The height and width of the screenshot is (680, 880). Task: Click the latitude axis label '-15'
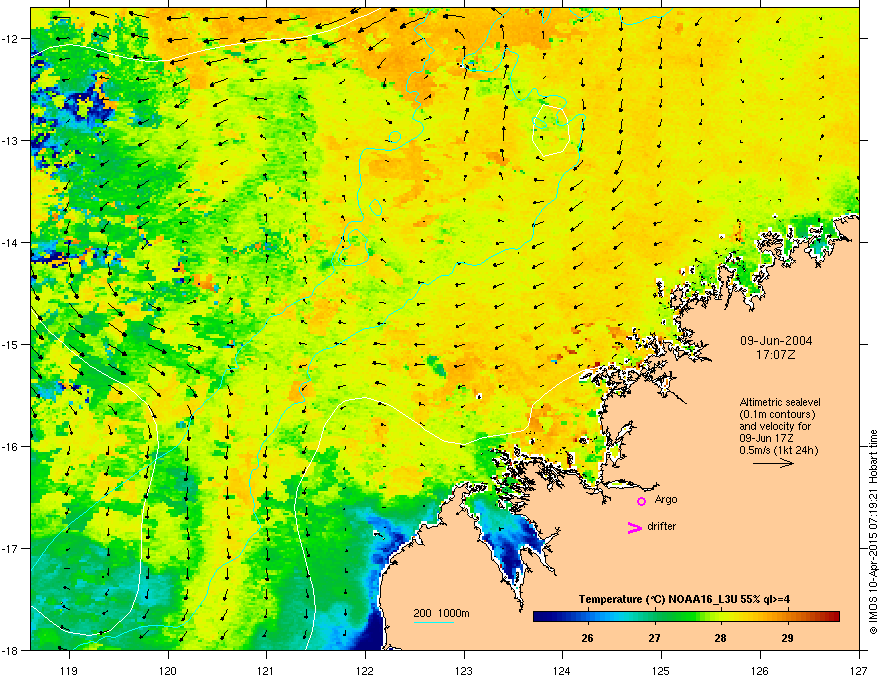click(x=11, y=344)
